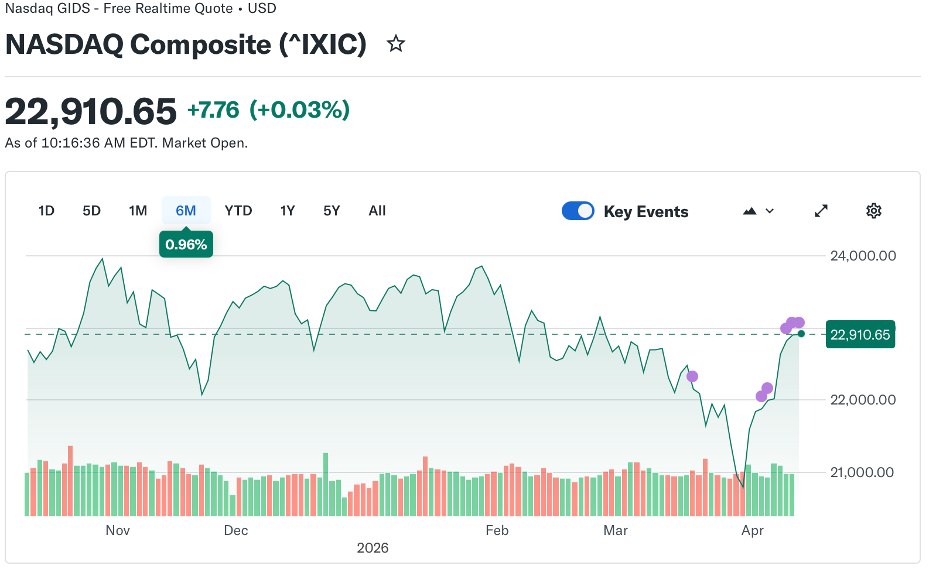Switch to 1M time range
Viewport: 936px width, 570px height.
coord(138,211)
